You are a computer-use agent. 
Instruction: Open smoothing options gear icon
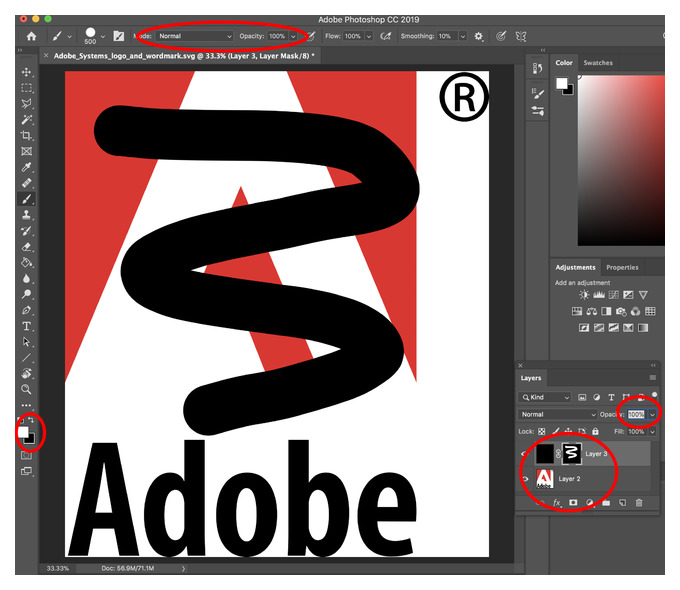(478, 36)
